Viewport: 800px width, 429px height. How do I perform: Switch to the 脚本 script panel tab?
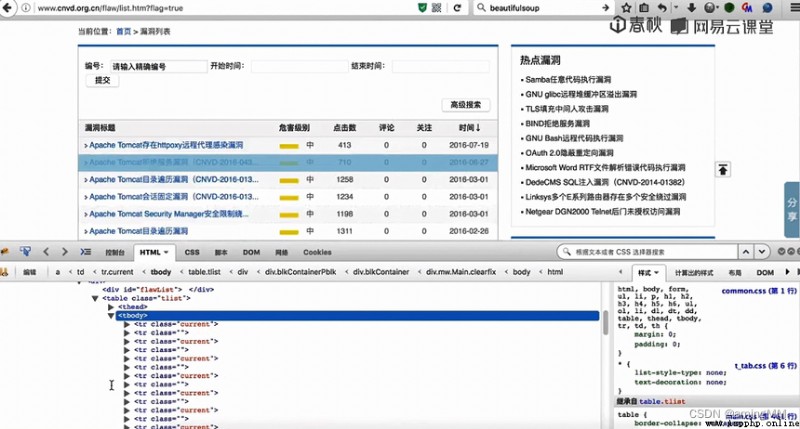coord(221,253)
